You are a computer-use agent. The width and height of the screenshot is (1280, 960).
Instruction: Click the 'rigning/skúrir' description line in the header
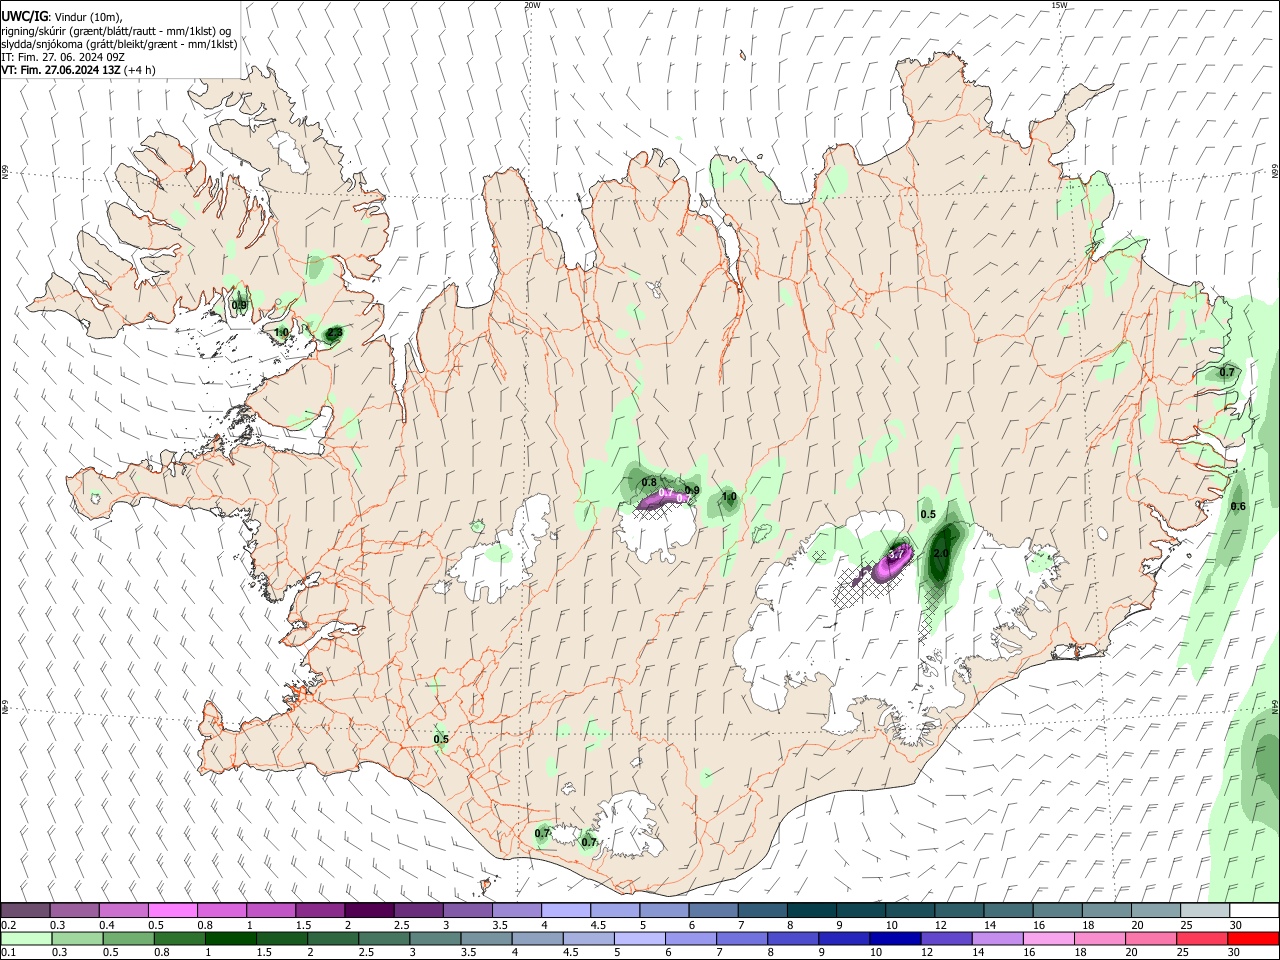(x=116, y=30)
